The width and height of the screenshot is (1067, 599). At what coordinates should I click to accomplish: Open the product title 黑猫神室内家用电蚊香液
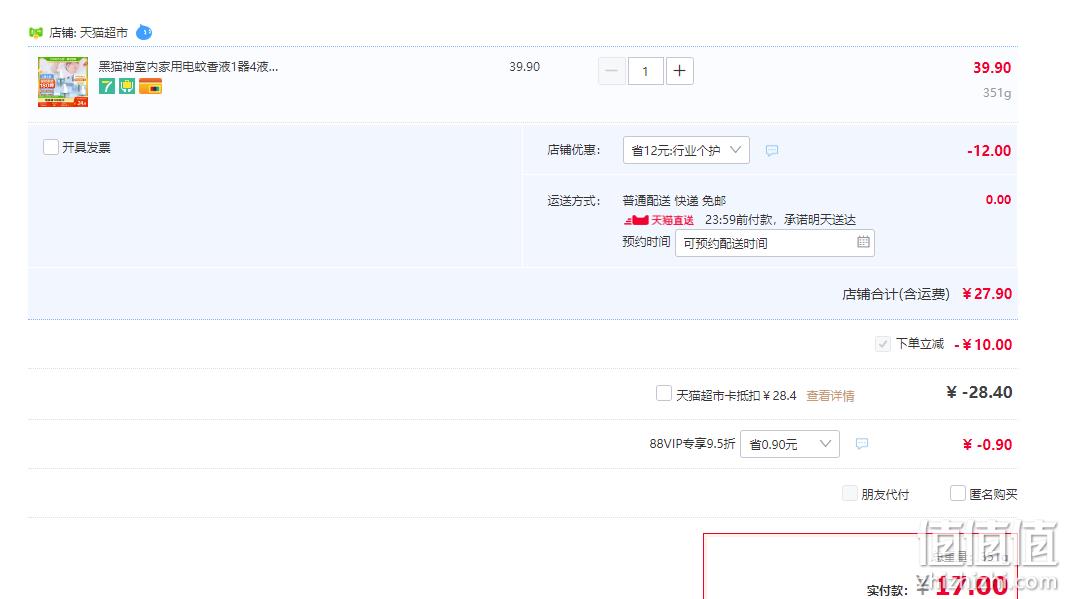click(188, 67)
